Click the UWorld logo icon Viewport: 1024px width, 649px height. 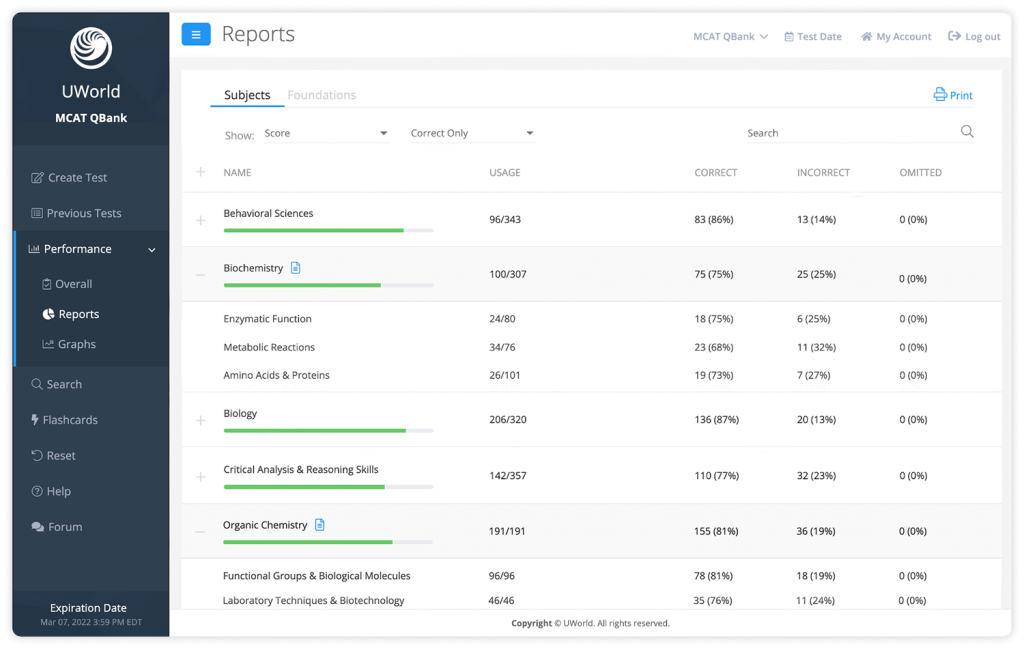pyautogui.click(x=91, y=48)
